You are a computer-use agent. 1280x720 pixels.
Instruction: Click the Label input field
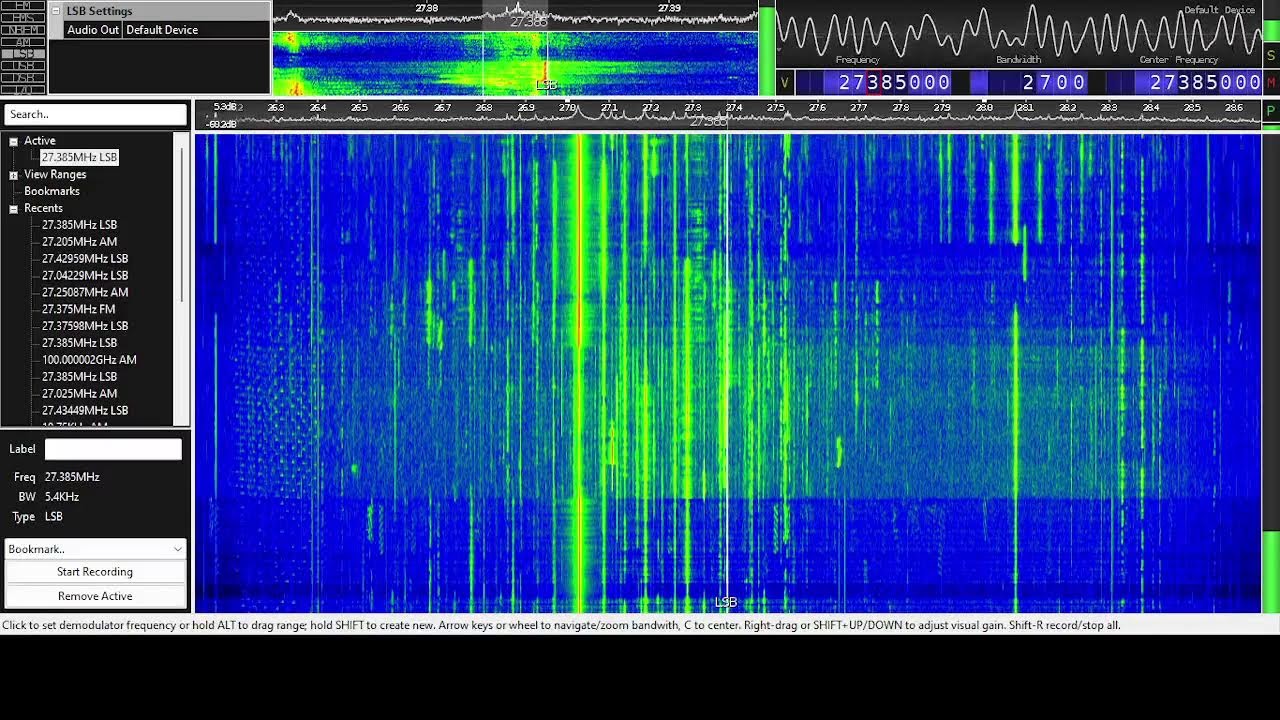coord(113,449)
